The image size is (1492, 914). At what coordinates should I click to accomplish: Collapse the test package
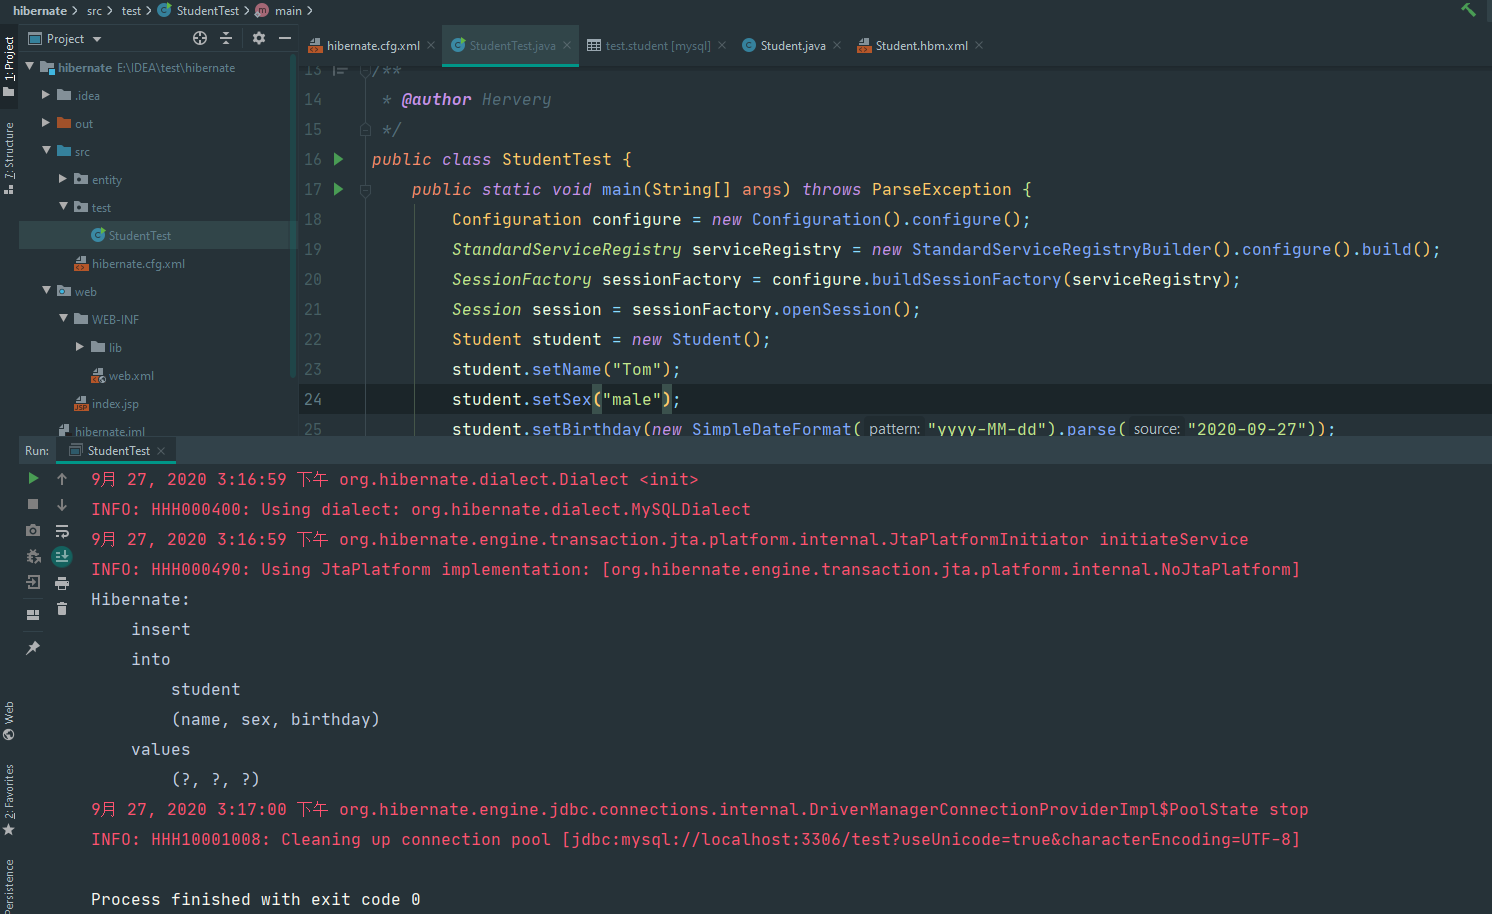pos(63,206)
